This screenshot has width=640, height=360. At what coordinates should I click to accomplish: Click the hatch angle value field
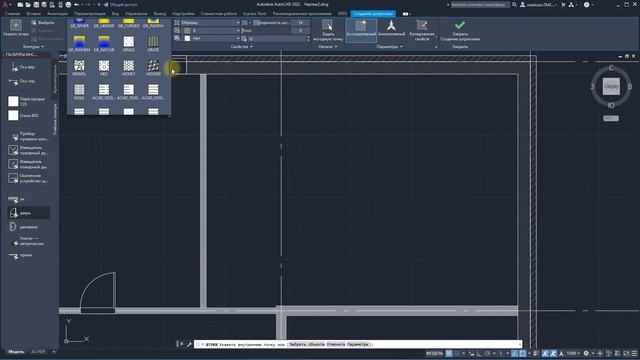(300, 31)
